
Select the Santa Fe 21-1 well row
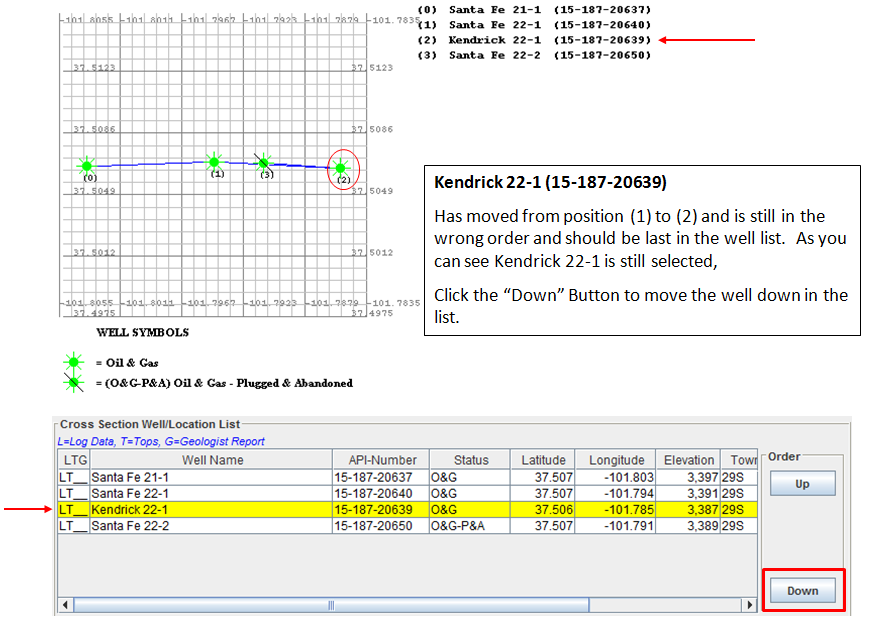pyautogui.click(x=407, y=477)
